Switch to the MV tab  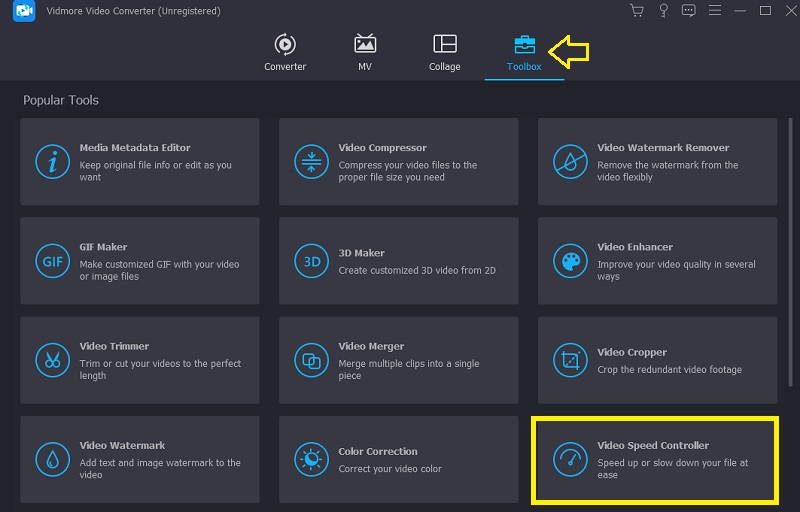365,52
